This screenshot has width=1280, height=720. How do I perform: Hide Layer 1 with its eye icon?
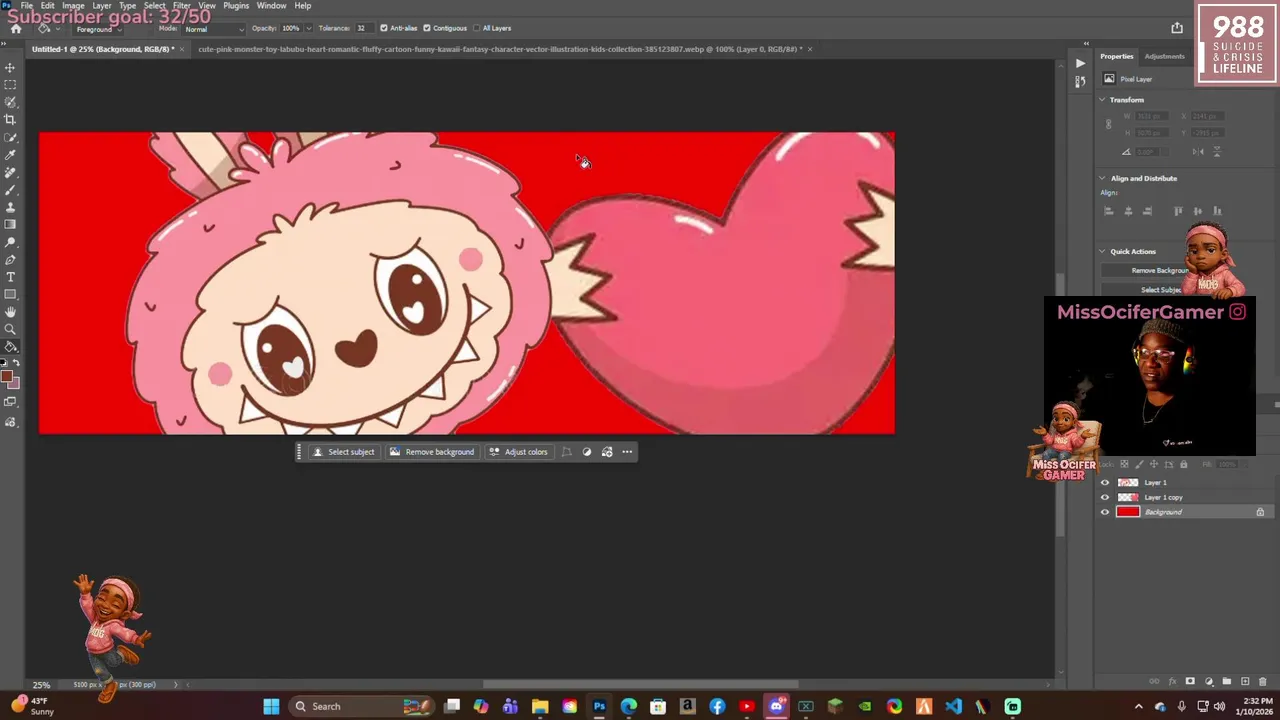pos(1105,483)
